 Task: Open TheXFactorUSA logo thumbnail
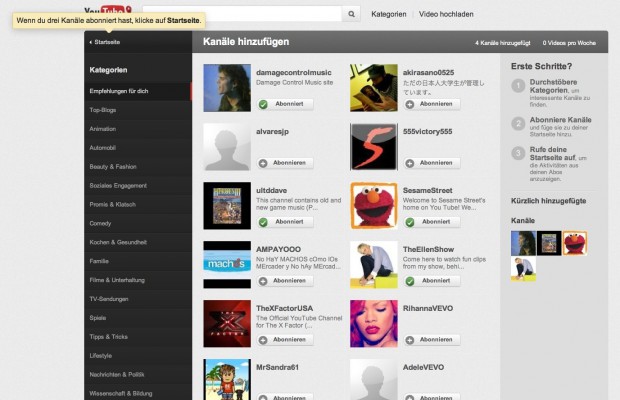pyautogui.click(x=227, y=323)
